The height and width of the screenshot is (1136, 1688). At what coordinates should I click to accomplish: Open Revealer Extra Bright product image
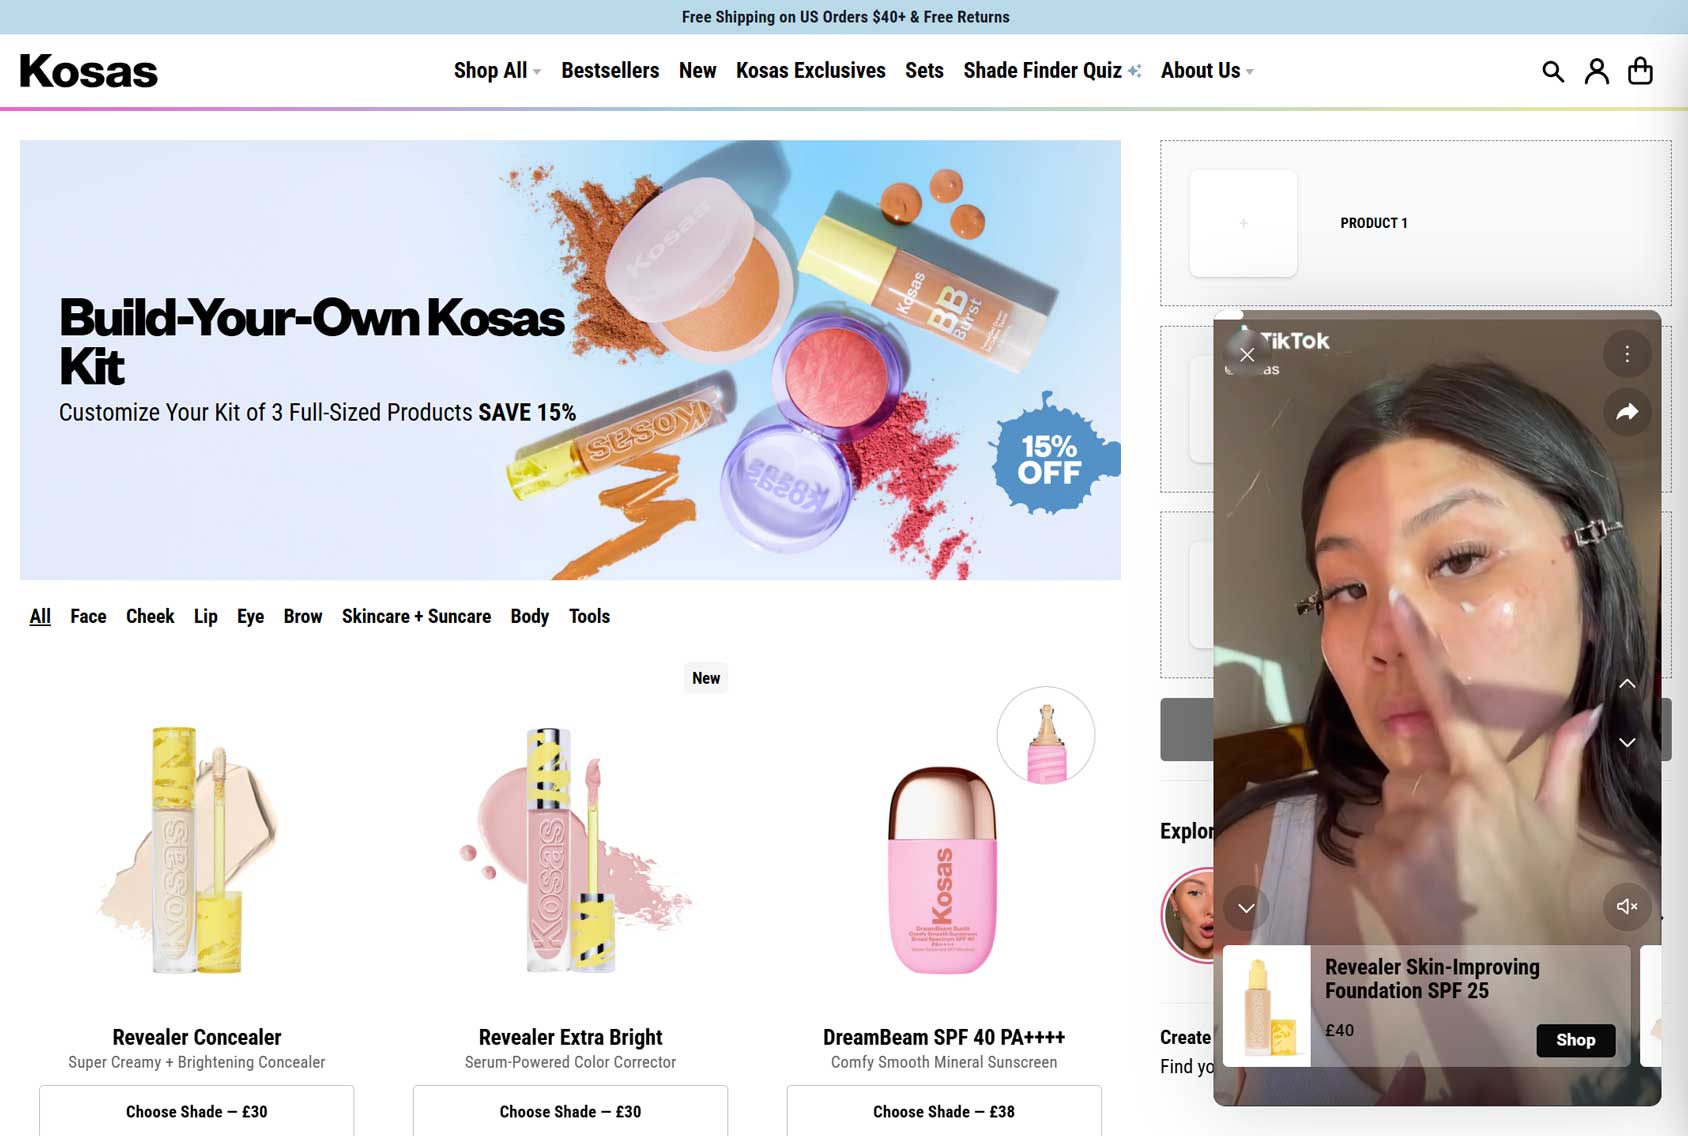pyautogui.click(x=570, y=850)
